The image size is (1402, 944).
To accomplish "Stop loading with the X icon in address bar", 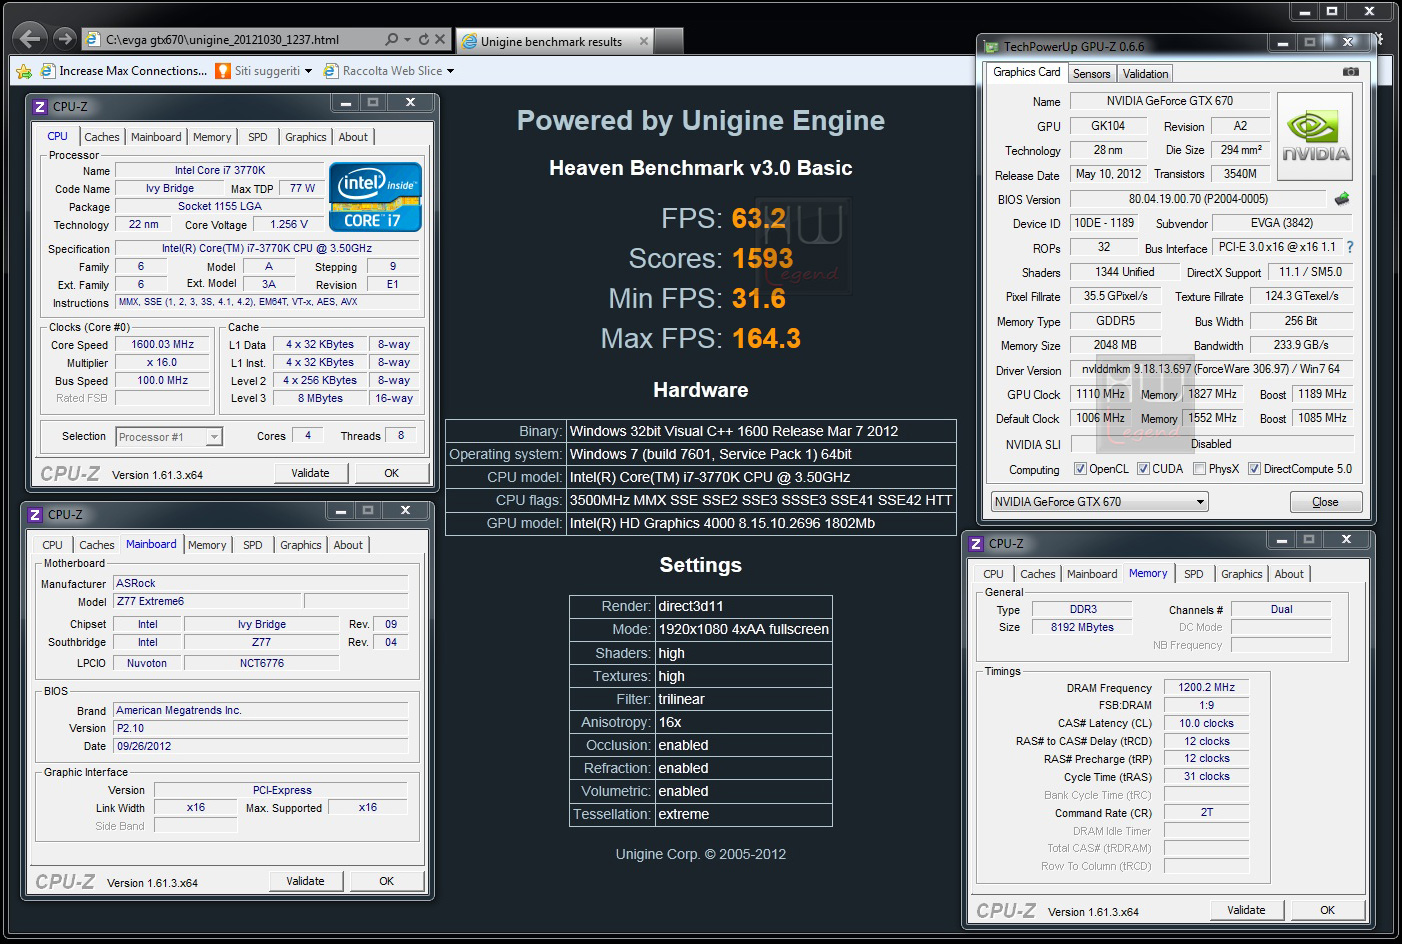I will coord(440,40).
